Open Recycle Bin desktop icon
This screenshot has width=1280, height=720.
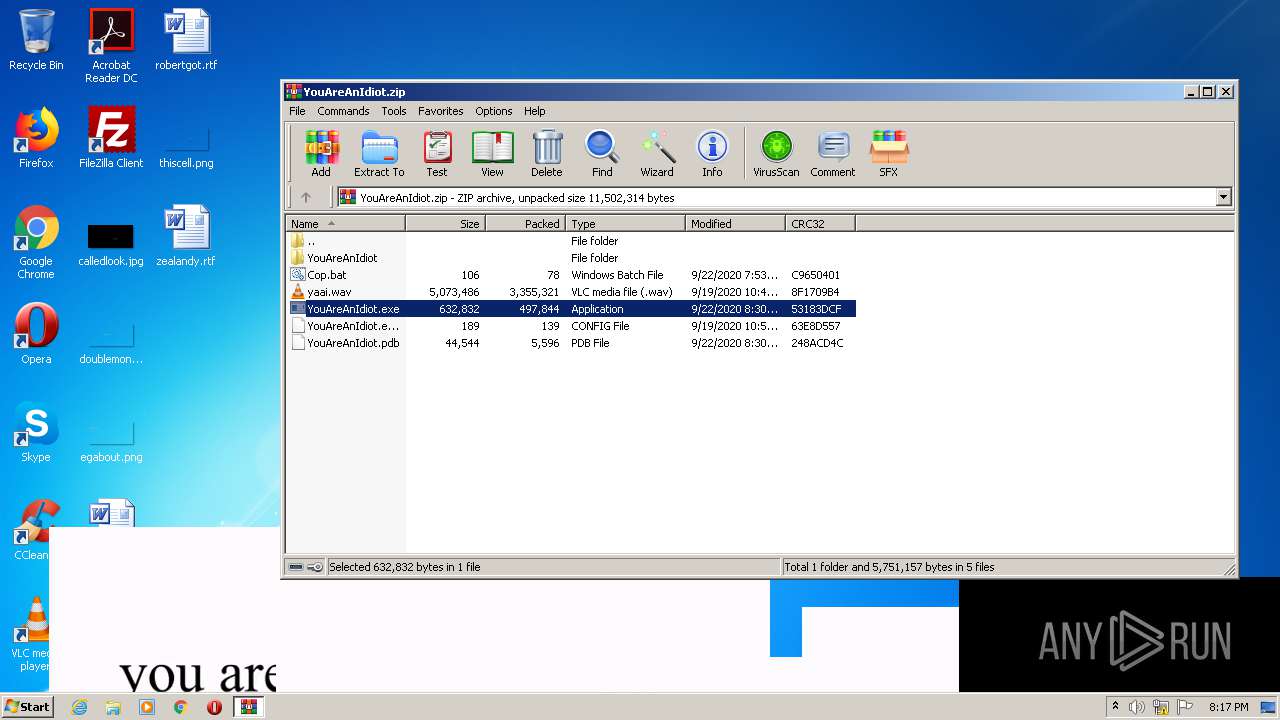click(x=36, y=40)
